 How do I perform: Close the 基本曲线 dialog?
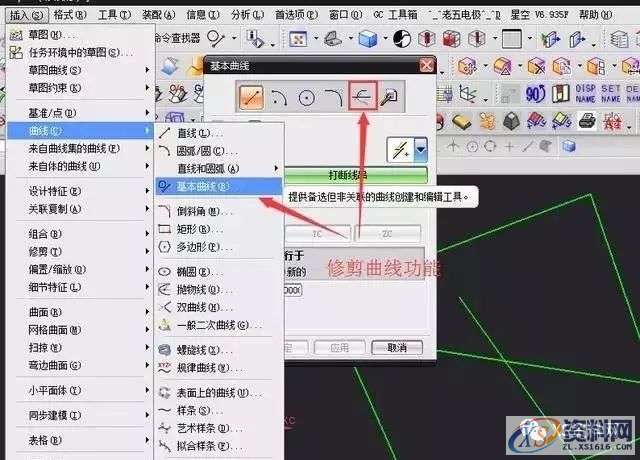point(427,65)
